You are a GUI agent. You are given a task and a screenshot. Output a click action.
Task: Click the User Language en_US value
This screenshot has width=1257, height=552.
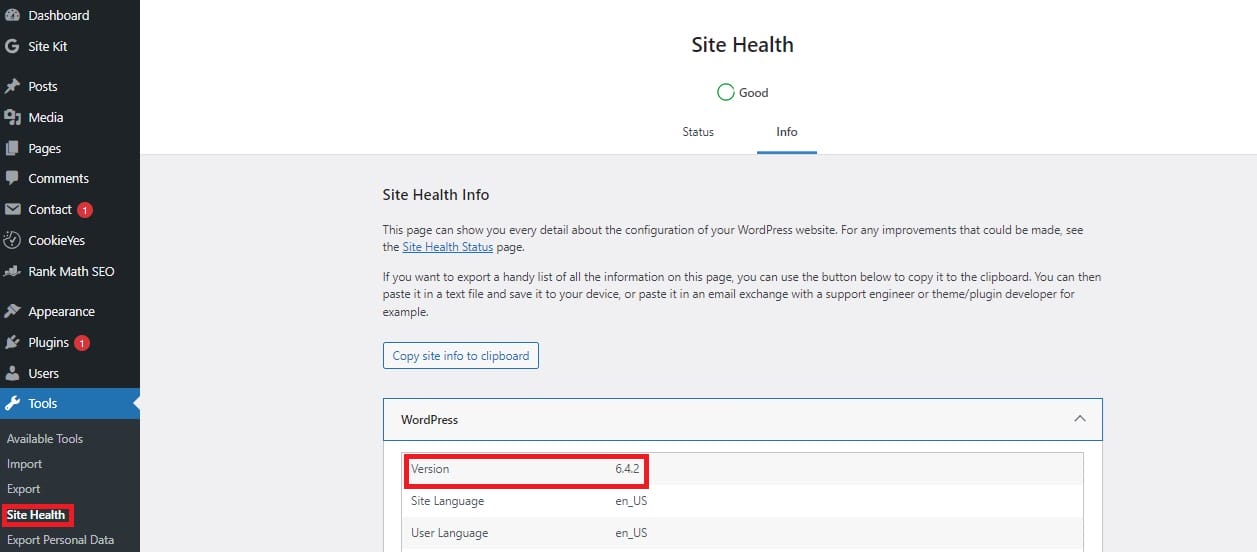tap(631, 533)
